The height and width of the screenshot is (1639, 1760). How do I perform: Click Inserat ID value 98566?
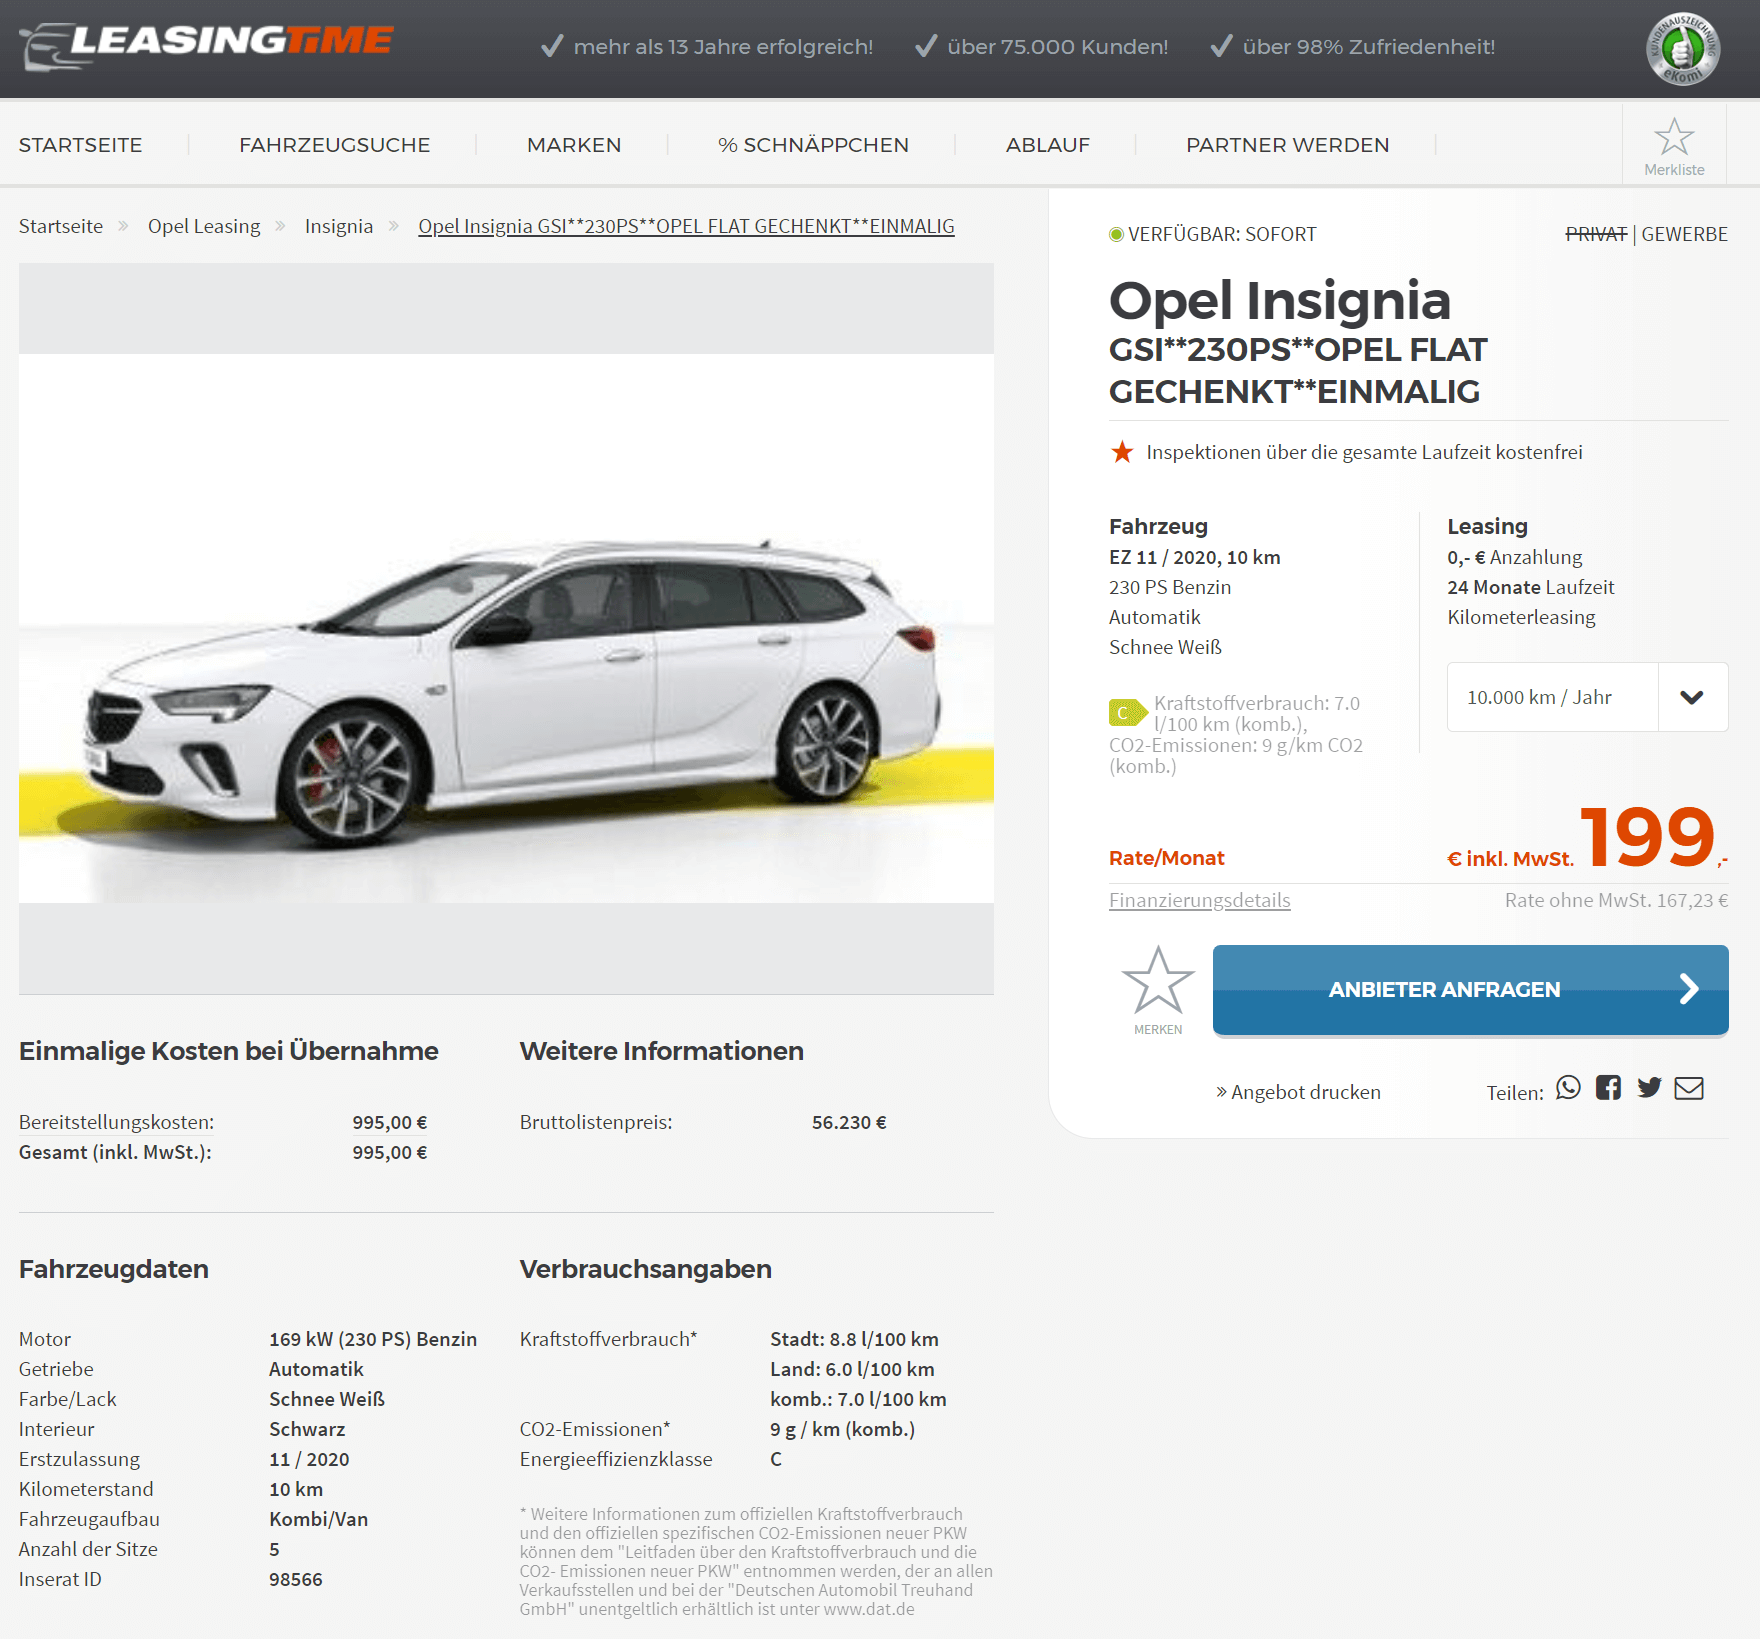296,1579
